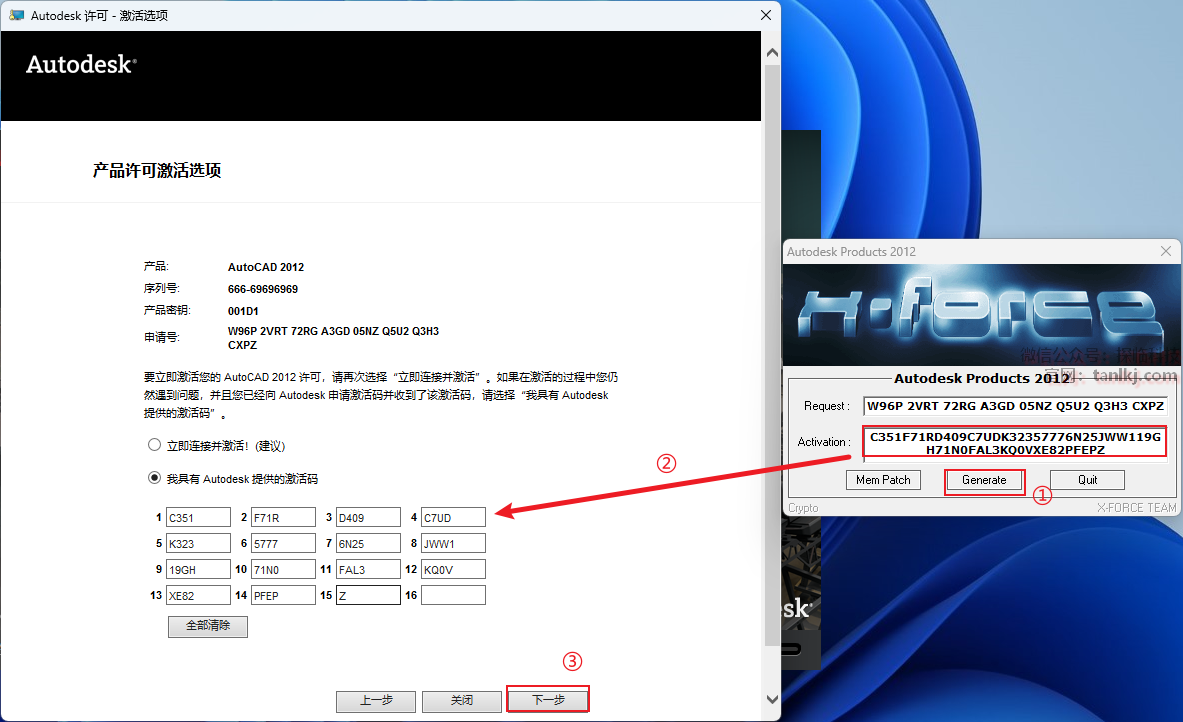Click the vertical scrollbar thumb in Autodesk window
The image size is (1183, 722).
tap(772, 355)
